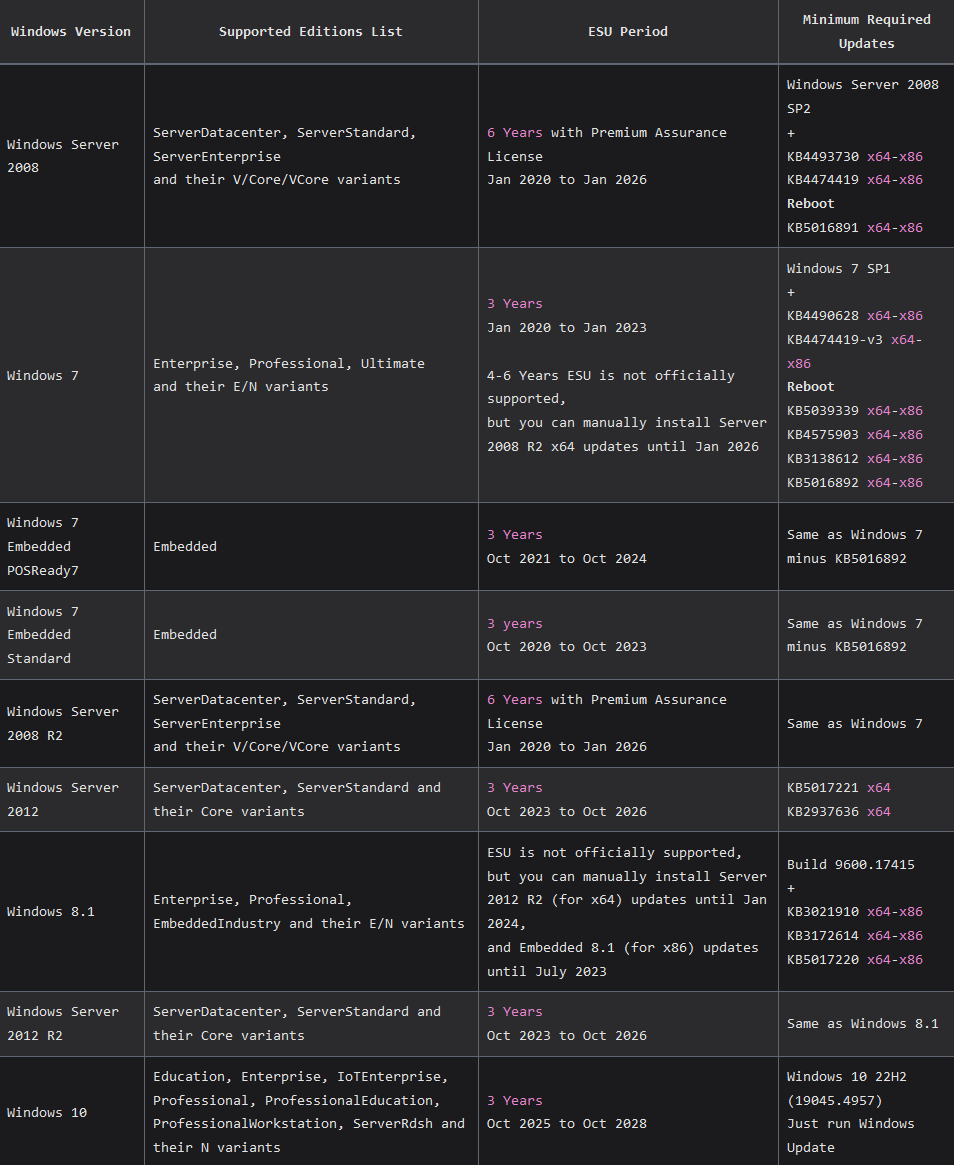Click "6 Years" in the Windows Server 2008 row
Viewport: 954px width, 1165px height.
tap(514, 133)
